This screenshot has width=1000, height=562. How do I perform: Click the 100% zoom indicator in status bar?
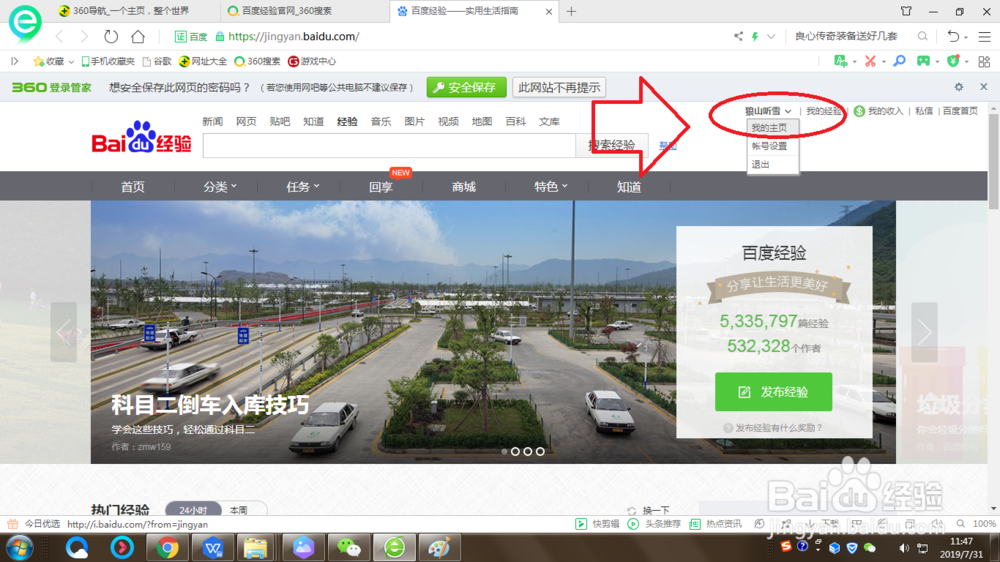coord(983,524)
